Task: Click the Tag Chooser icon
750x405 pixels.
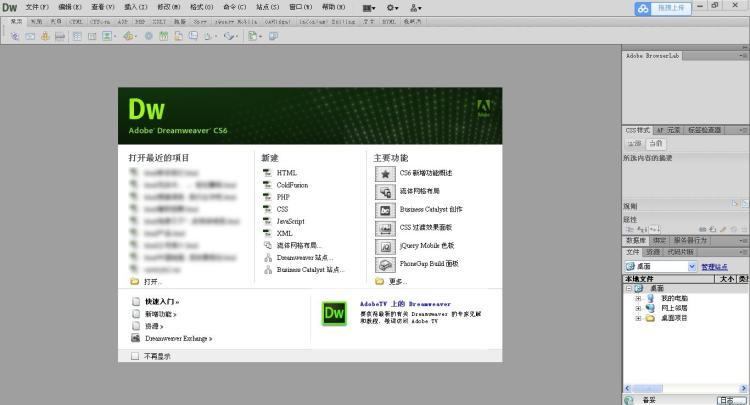Action: pos(274,36)
